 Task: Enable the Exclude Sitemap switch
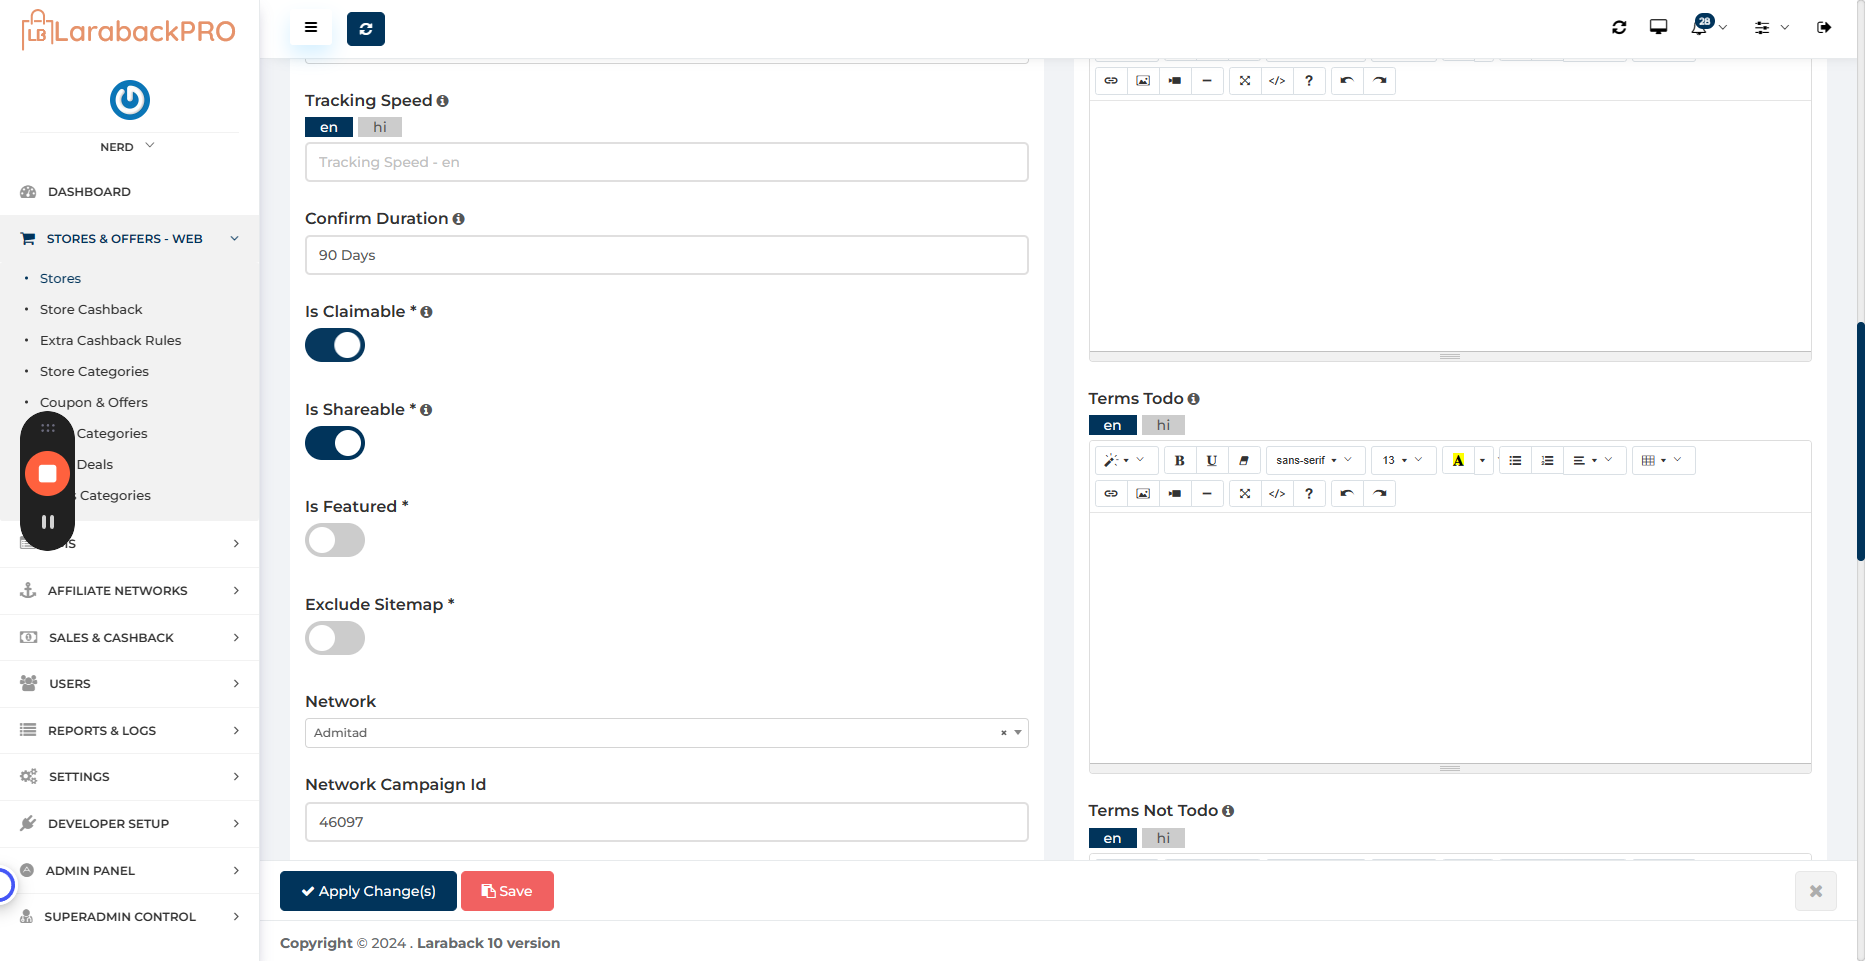tap(335, 638)
